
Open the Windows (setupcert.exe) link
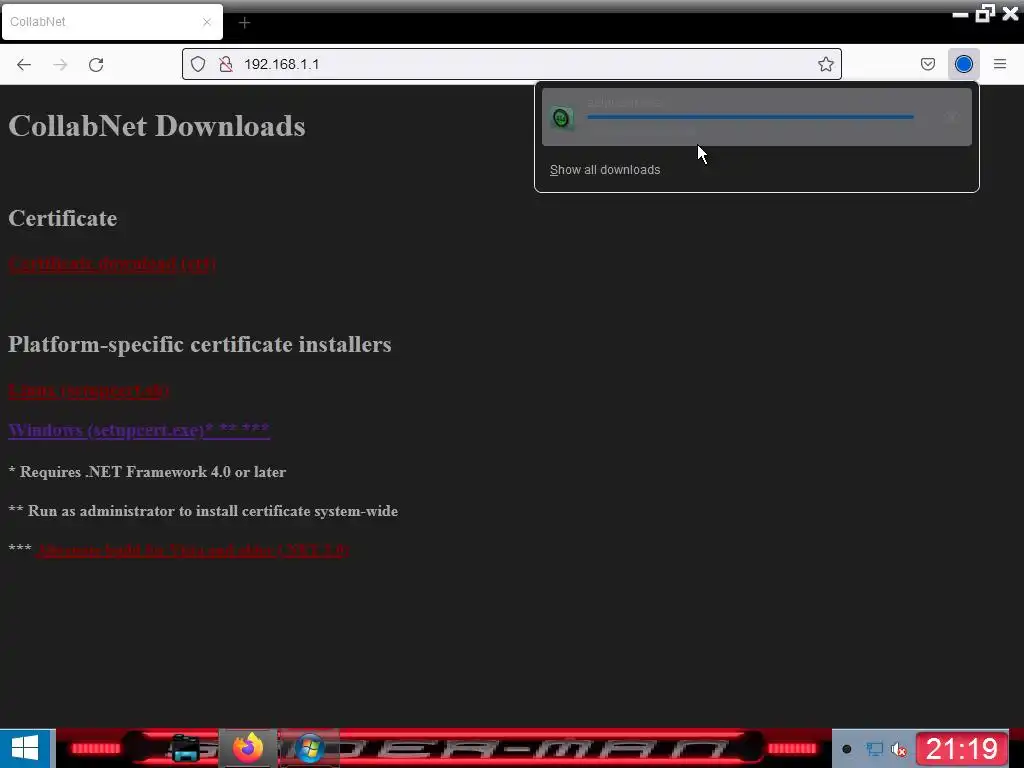(139, 430)
